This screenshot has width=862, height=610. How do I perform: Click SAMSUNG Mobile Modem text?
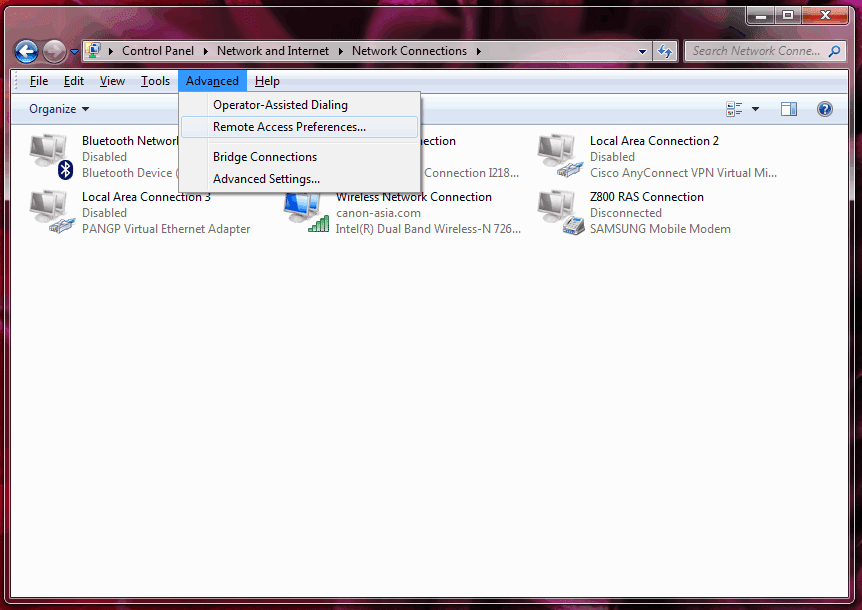click(660, 229)
